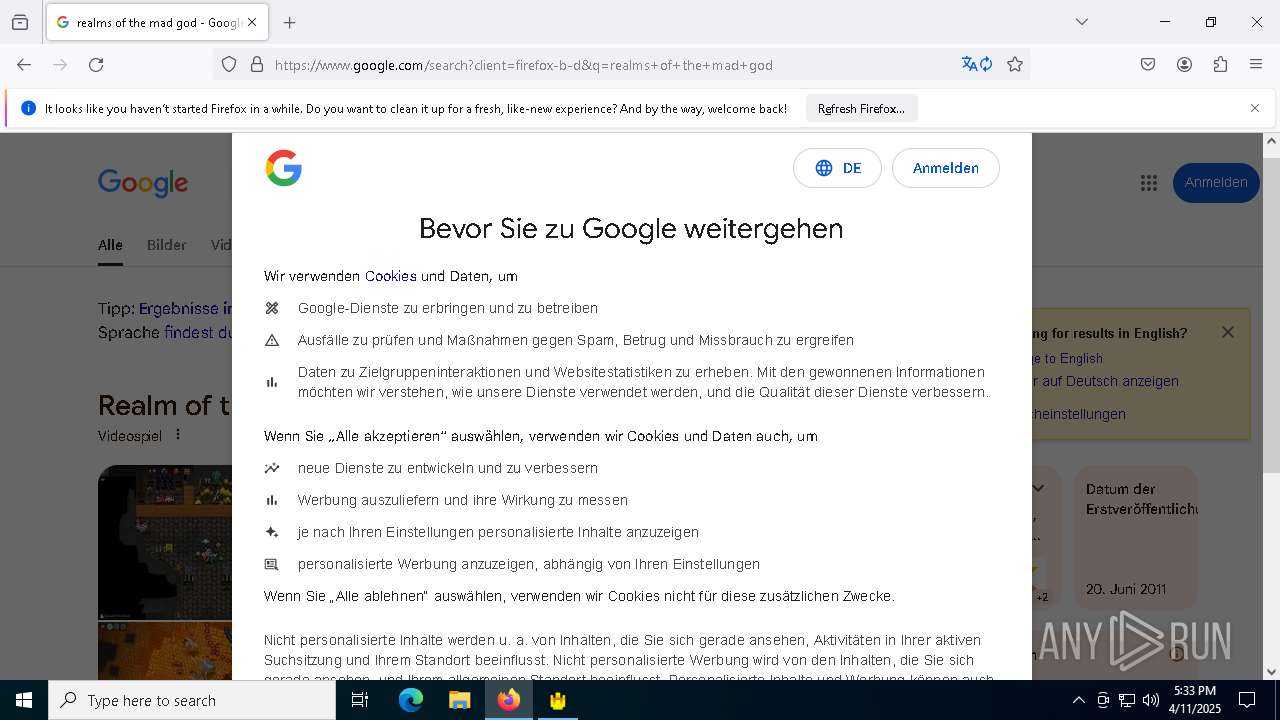The image size is (1280, 720).
Task: Open tracking protection shield icon
Action: click(229, 65)
